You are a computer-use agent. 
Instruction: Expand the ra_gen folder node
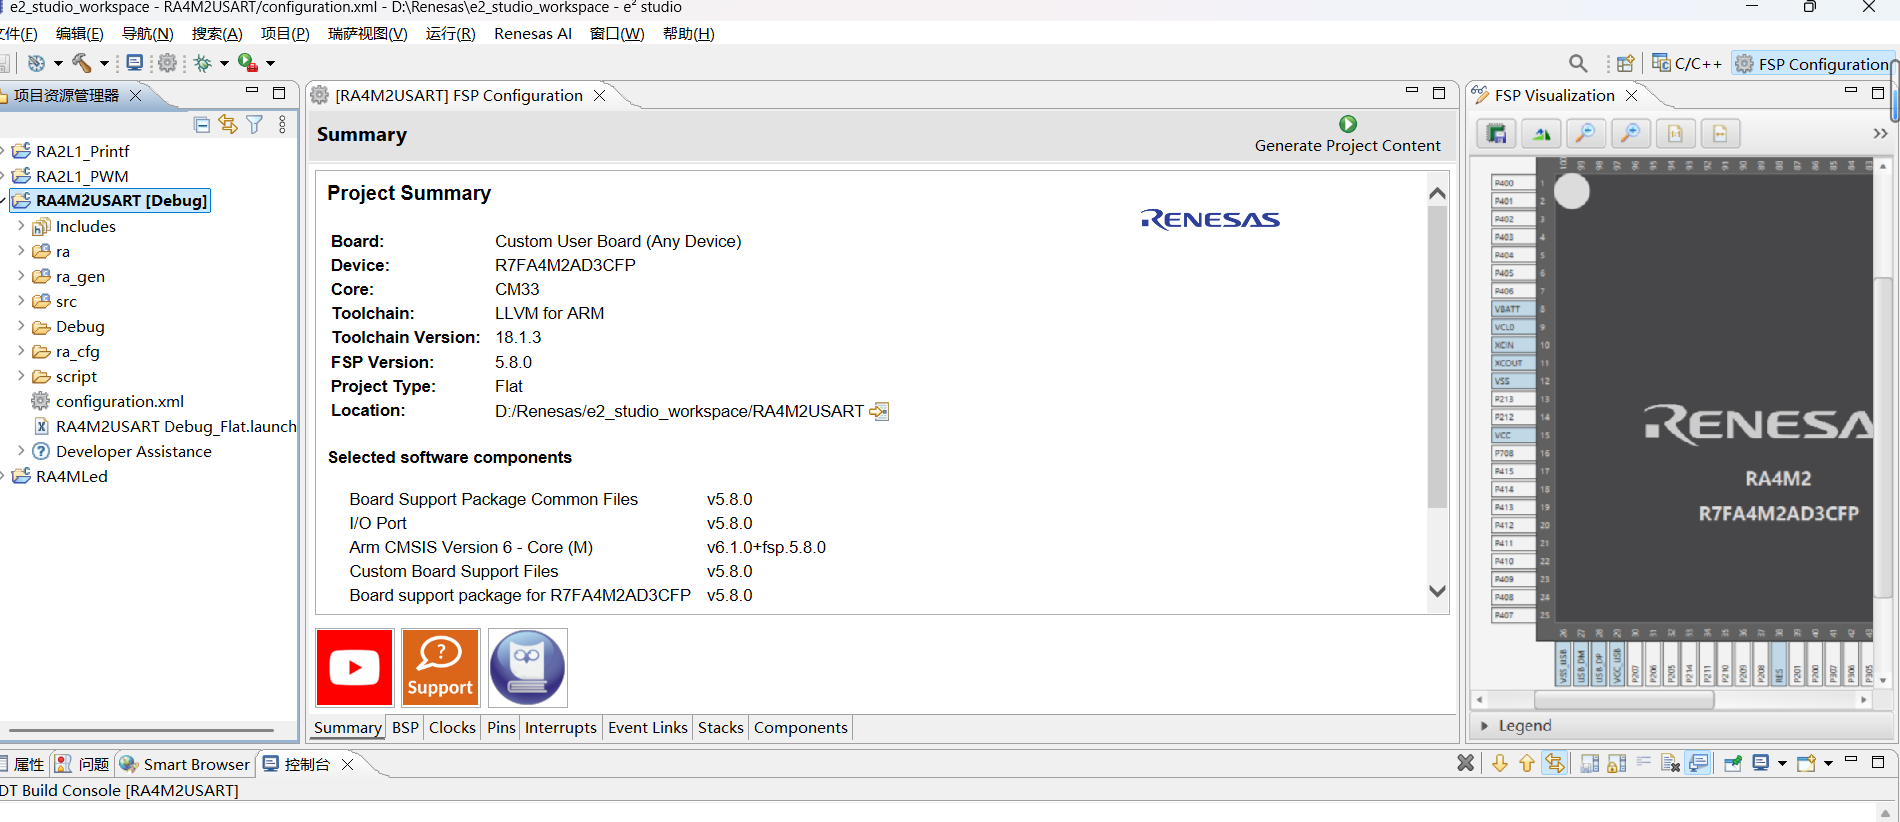coord(21,276)
